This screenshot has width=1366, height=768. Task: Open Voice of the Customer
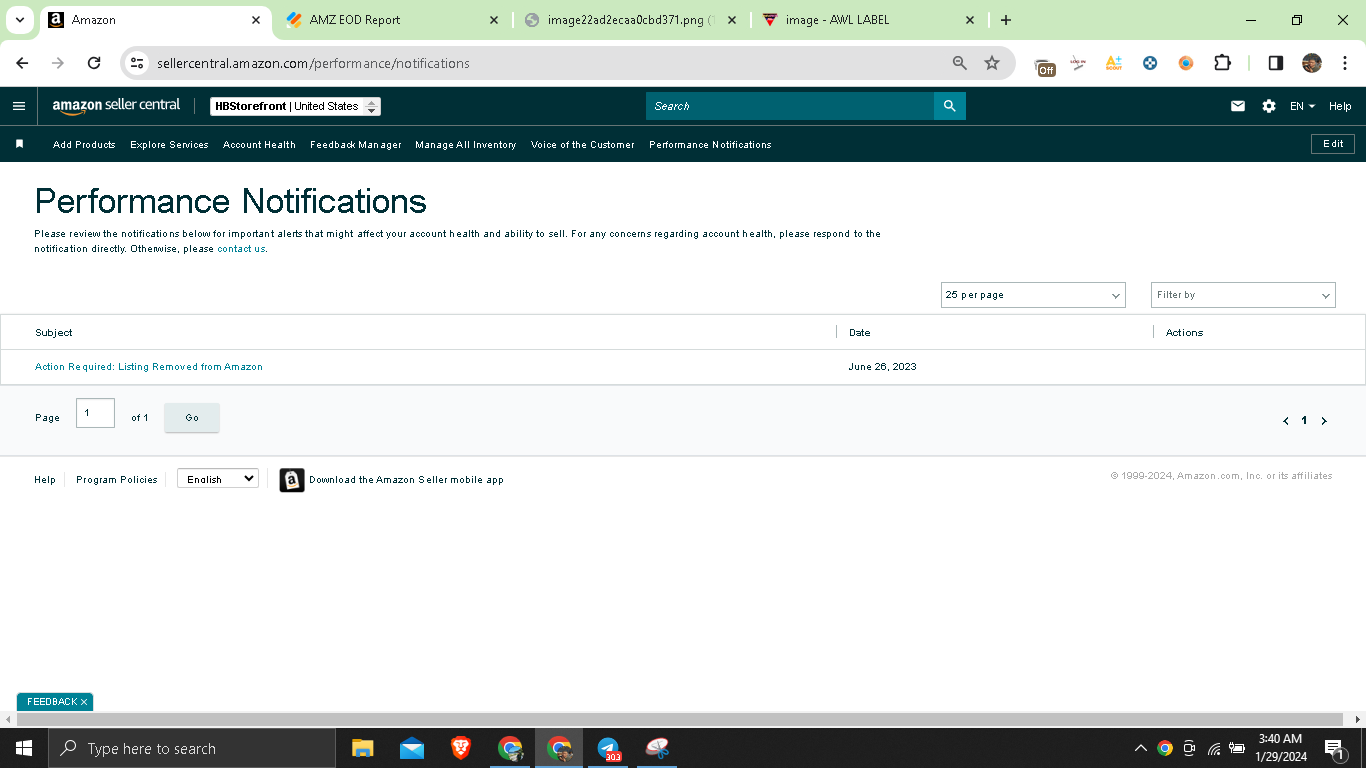click(x=583, y=145)
